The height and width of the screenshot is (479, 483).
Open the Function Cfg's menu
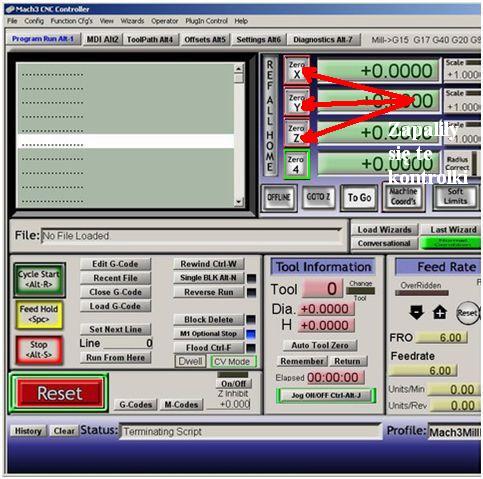point(72,21)
